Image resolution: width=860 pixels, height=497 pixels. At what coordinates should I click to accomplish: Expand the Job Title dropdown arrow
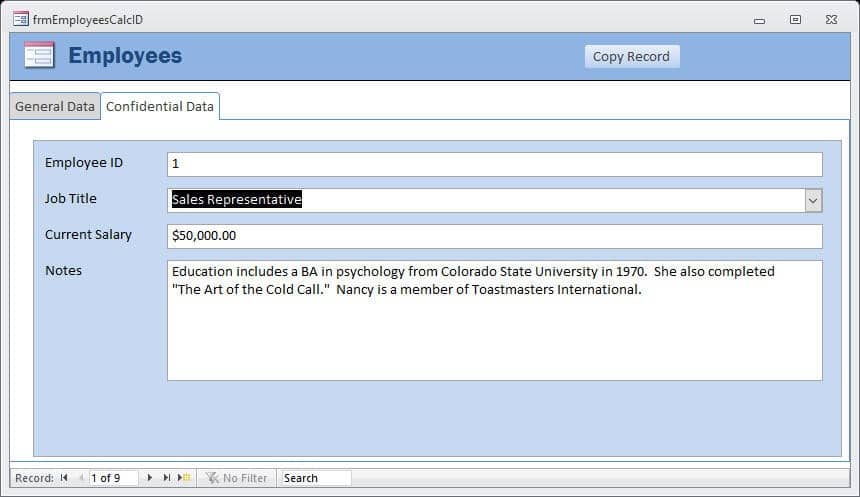pyautogui.click(x=813, y=201)
